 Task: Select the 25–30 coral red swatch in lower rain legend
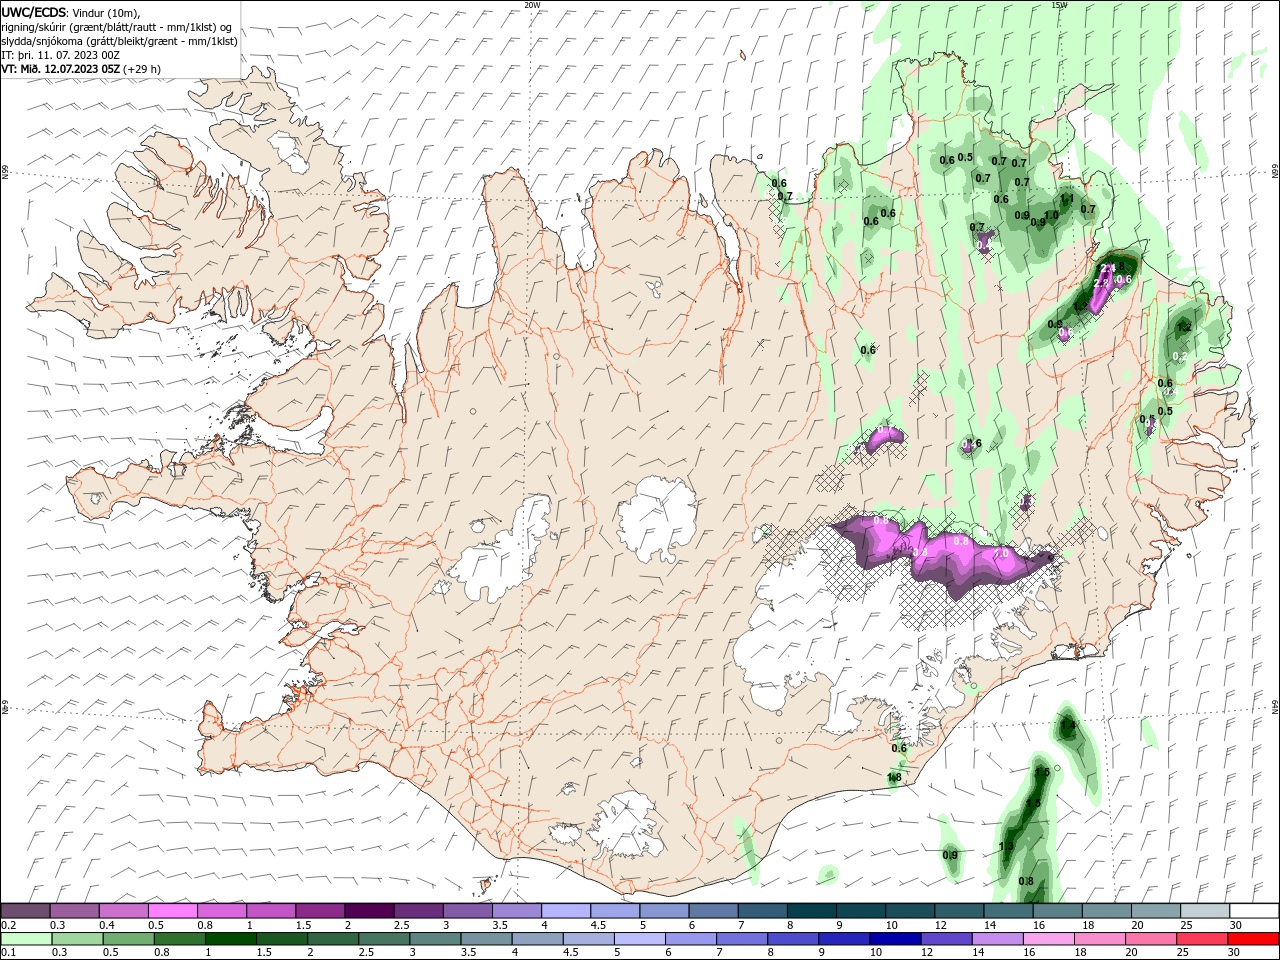point(1201,939)
